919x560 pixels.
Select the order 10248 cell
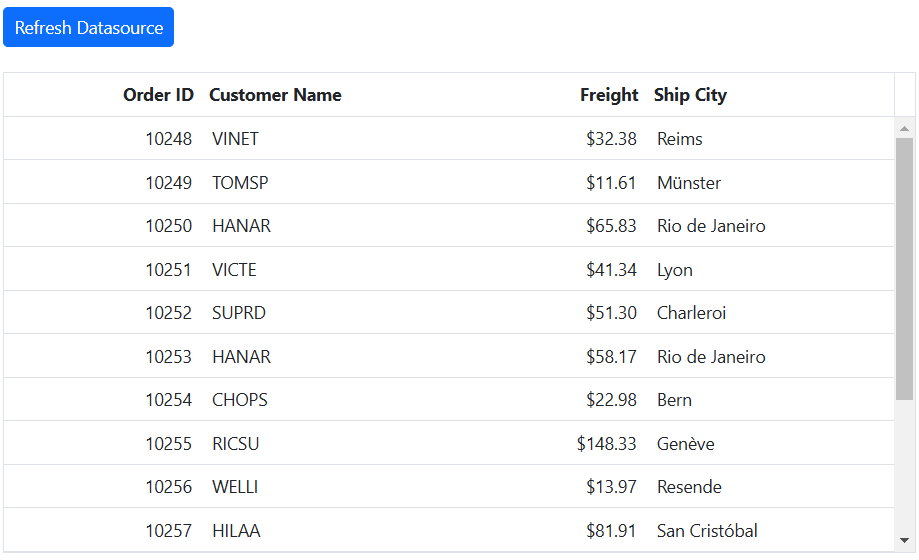pos(168,139)
